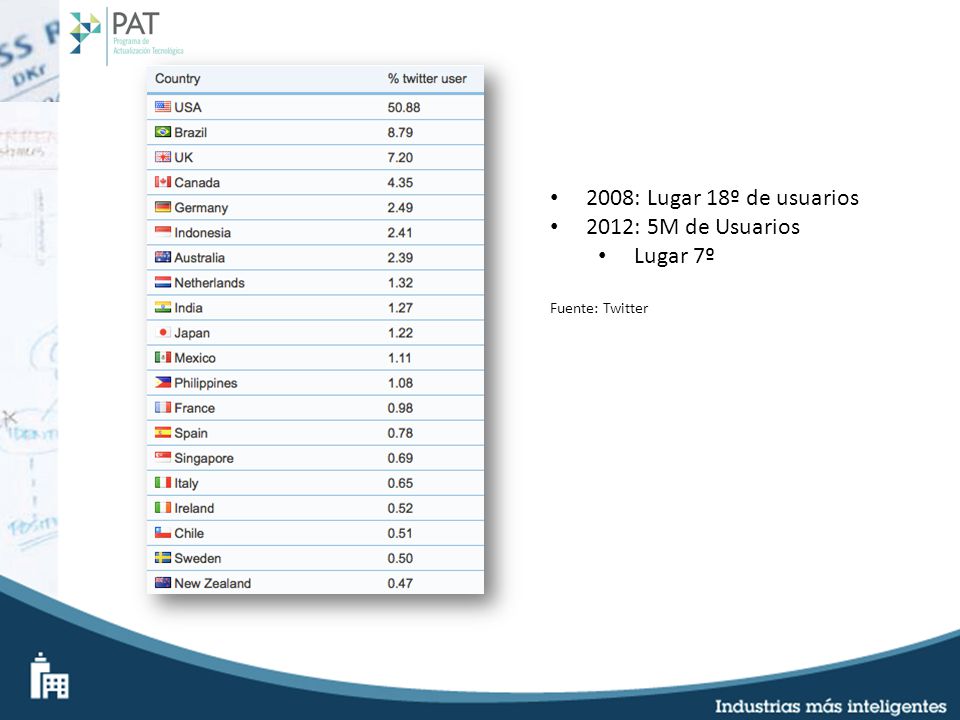Click the 'Programa de Actualización Tecnológica' subtitle
The height and width of the screenshot is (720, 960).
(x=148, y=46)
